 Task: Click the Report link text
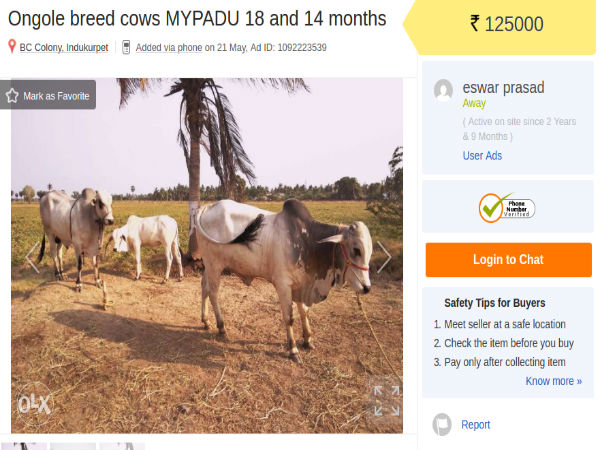click(476, 425)
